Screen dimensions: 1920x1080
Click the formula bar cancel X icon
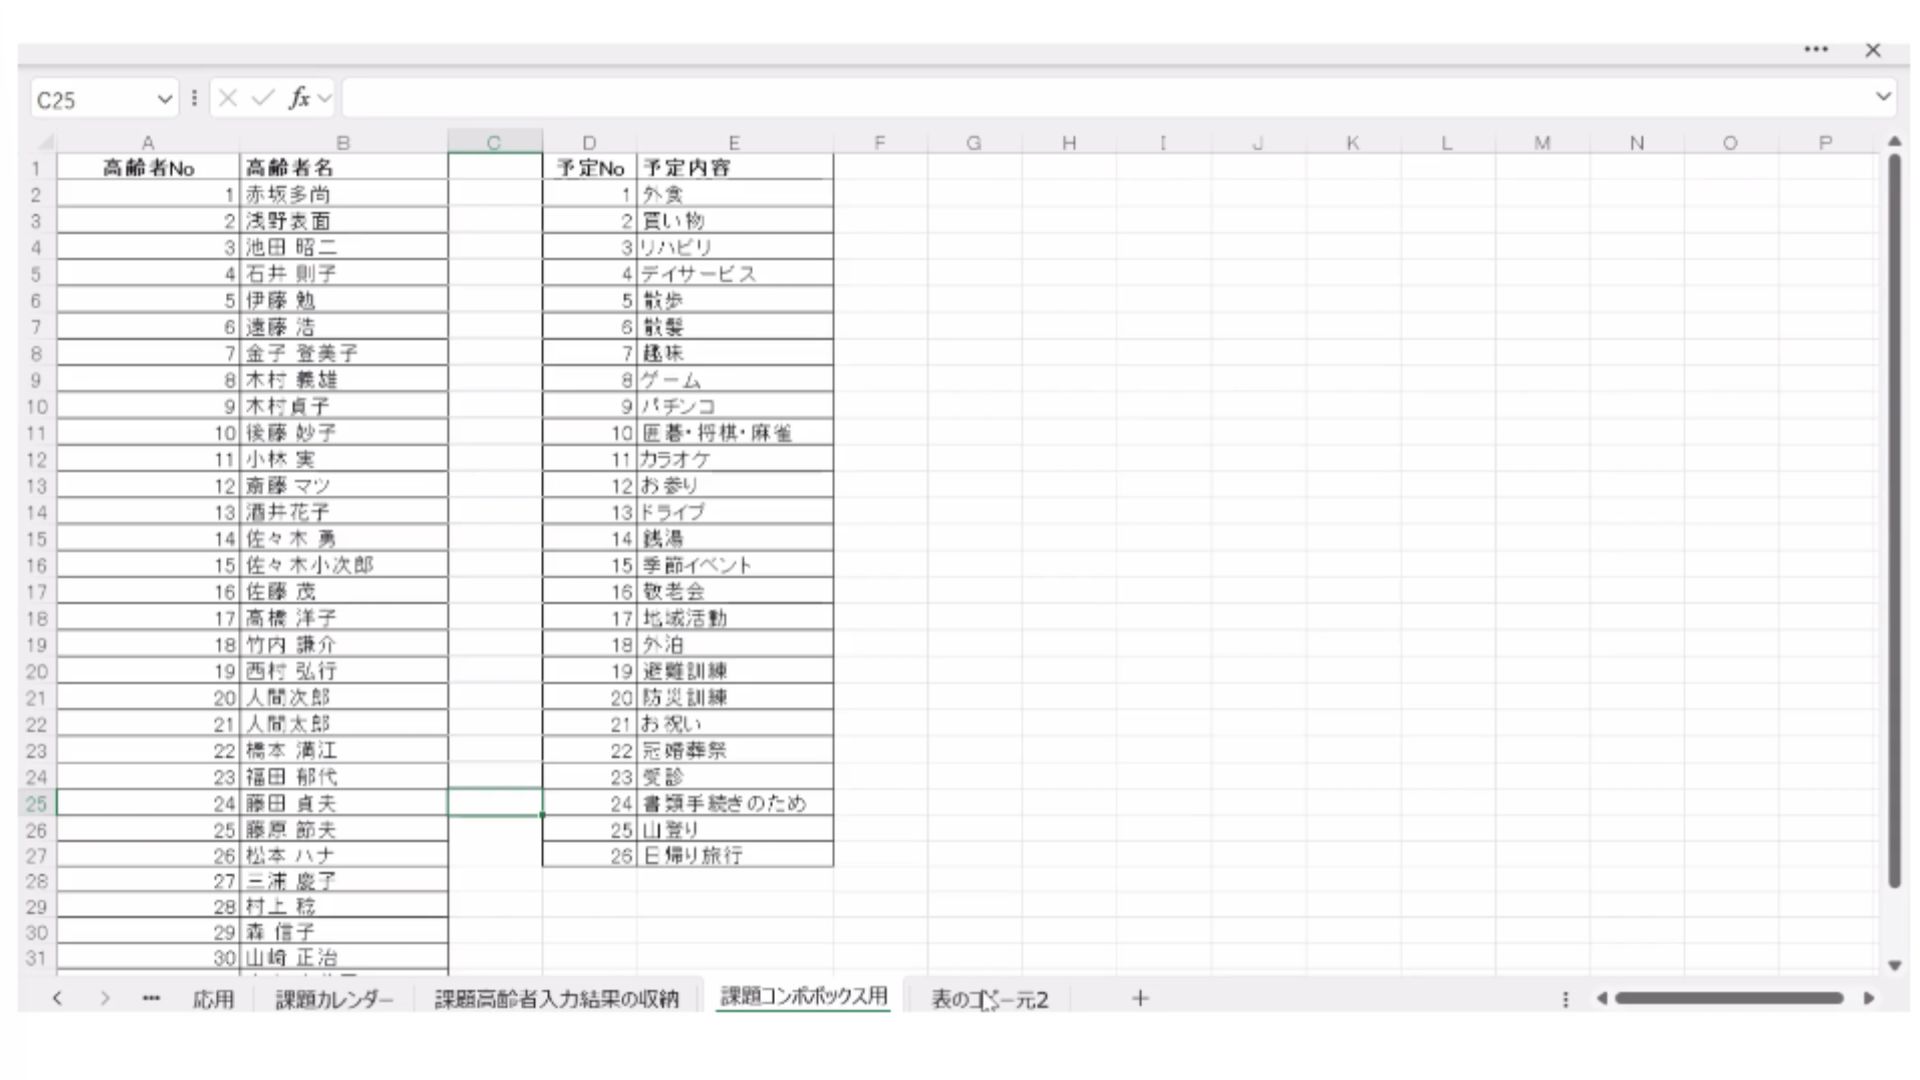pos(228,98)
